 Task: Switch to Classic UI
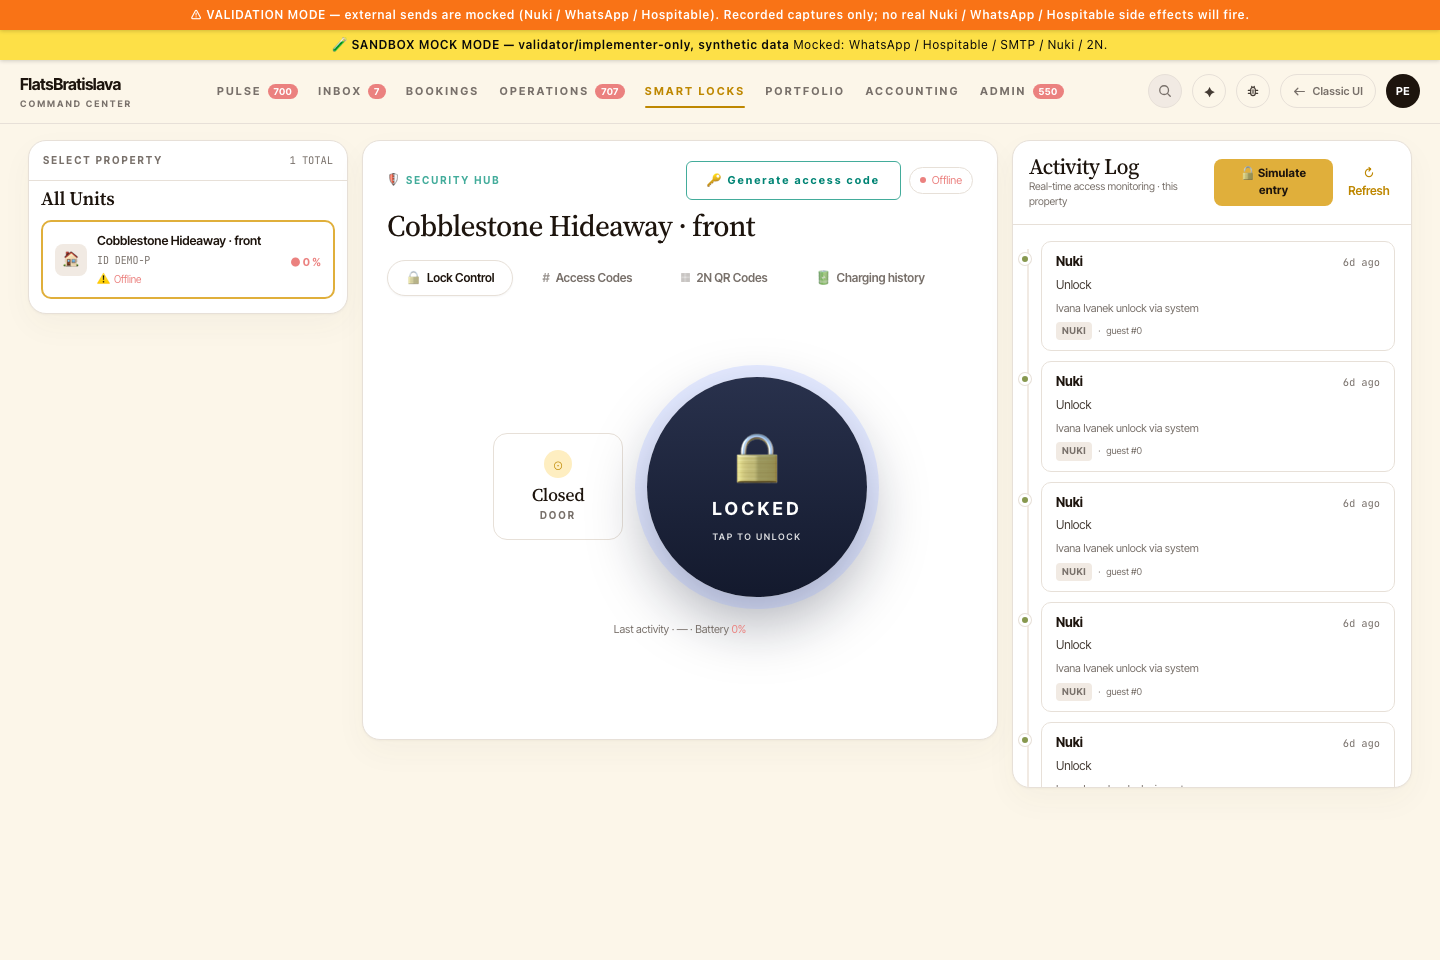coord(1328,91)
